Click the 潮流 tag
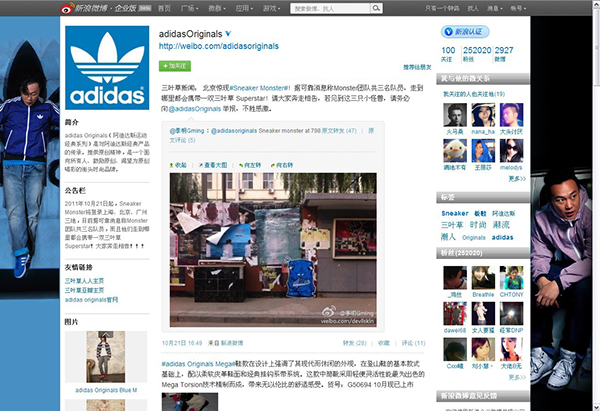 click(501, 225)
